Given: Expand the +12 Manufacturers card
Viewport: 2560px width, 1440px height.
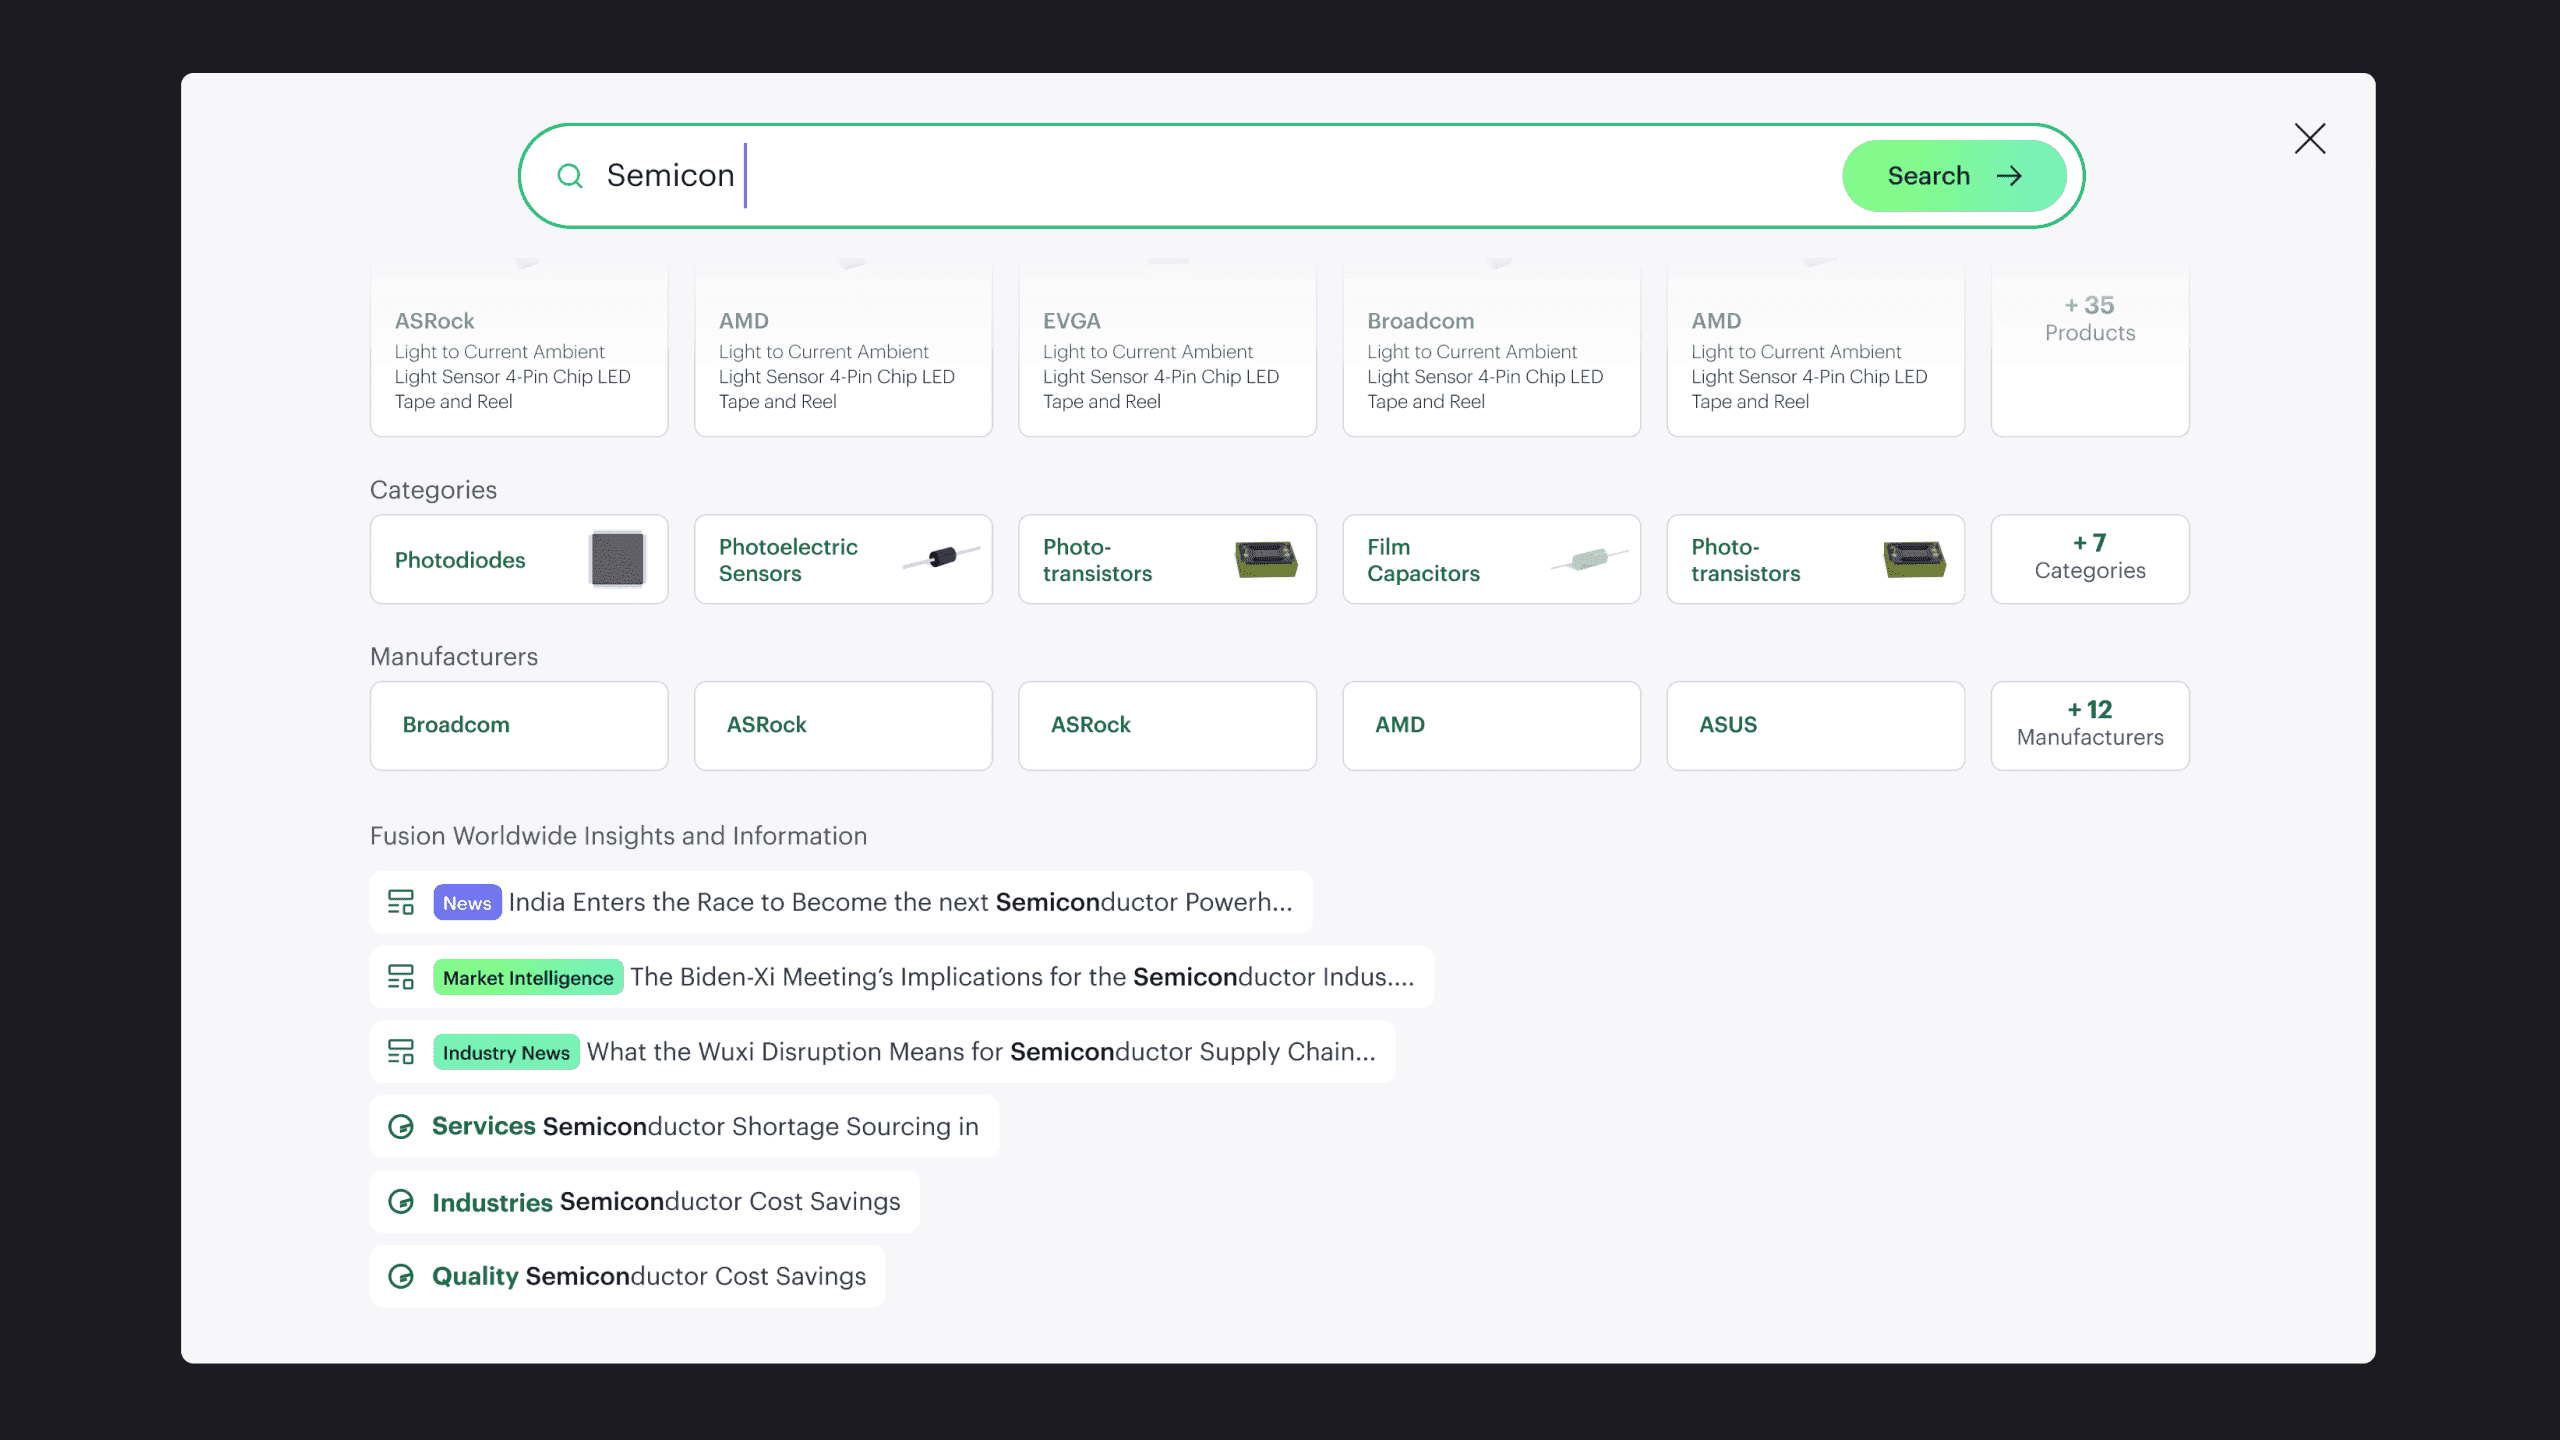Looking at the screenshot, I should click(x=2089, y=725).
